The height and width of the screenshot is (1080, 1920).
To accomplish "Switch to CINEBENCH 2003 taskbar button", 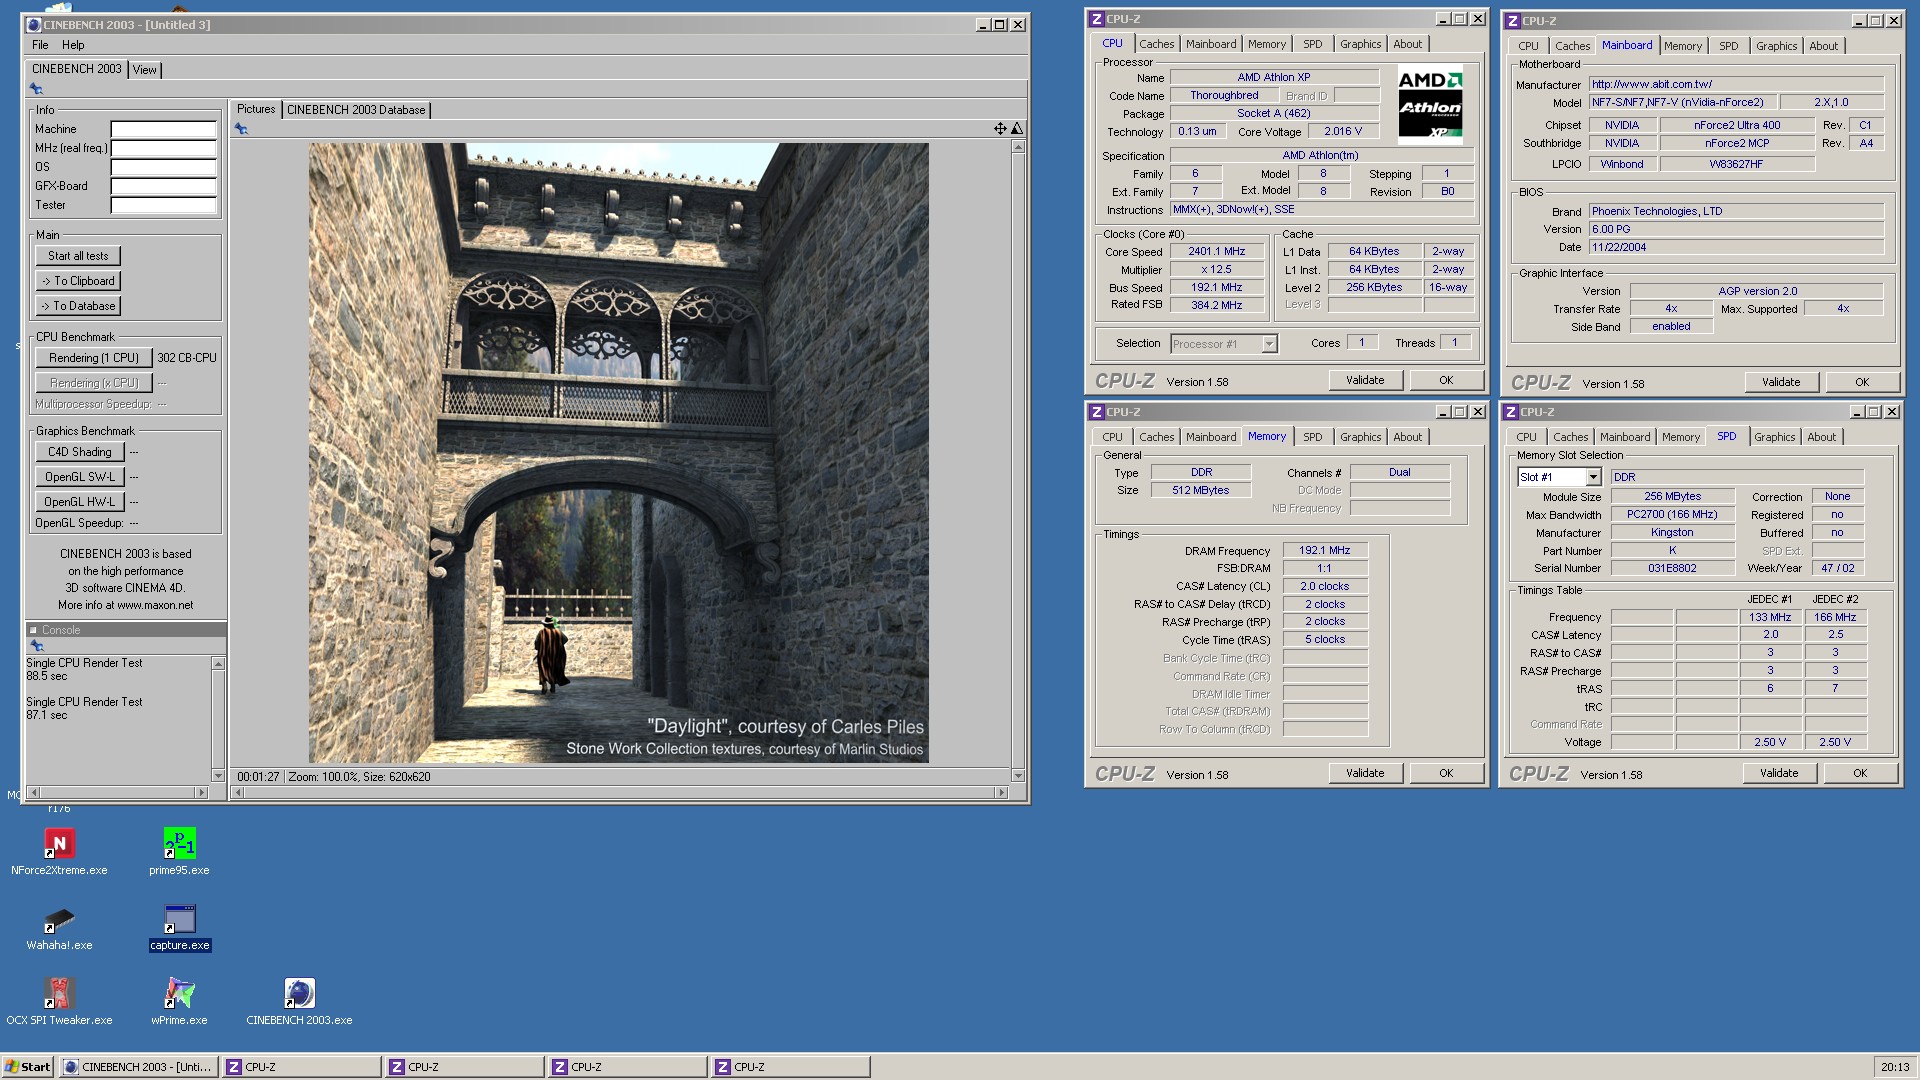I will pyautogui.click(x=138, y=1067).
